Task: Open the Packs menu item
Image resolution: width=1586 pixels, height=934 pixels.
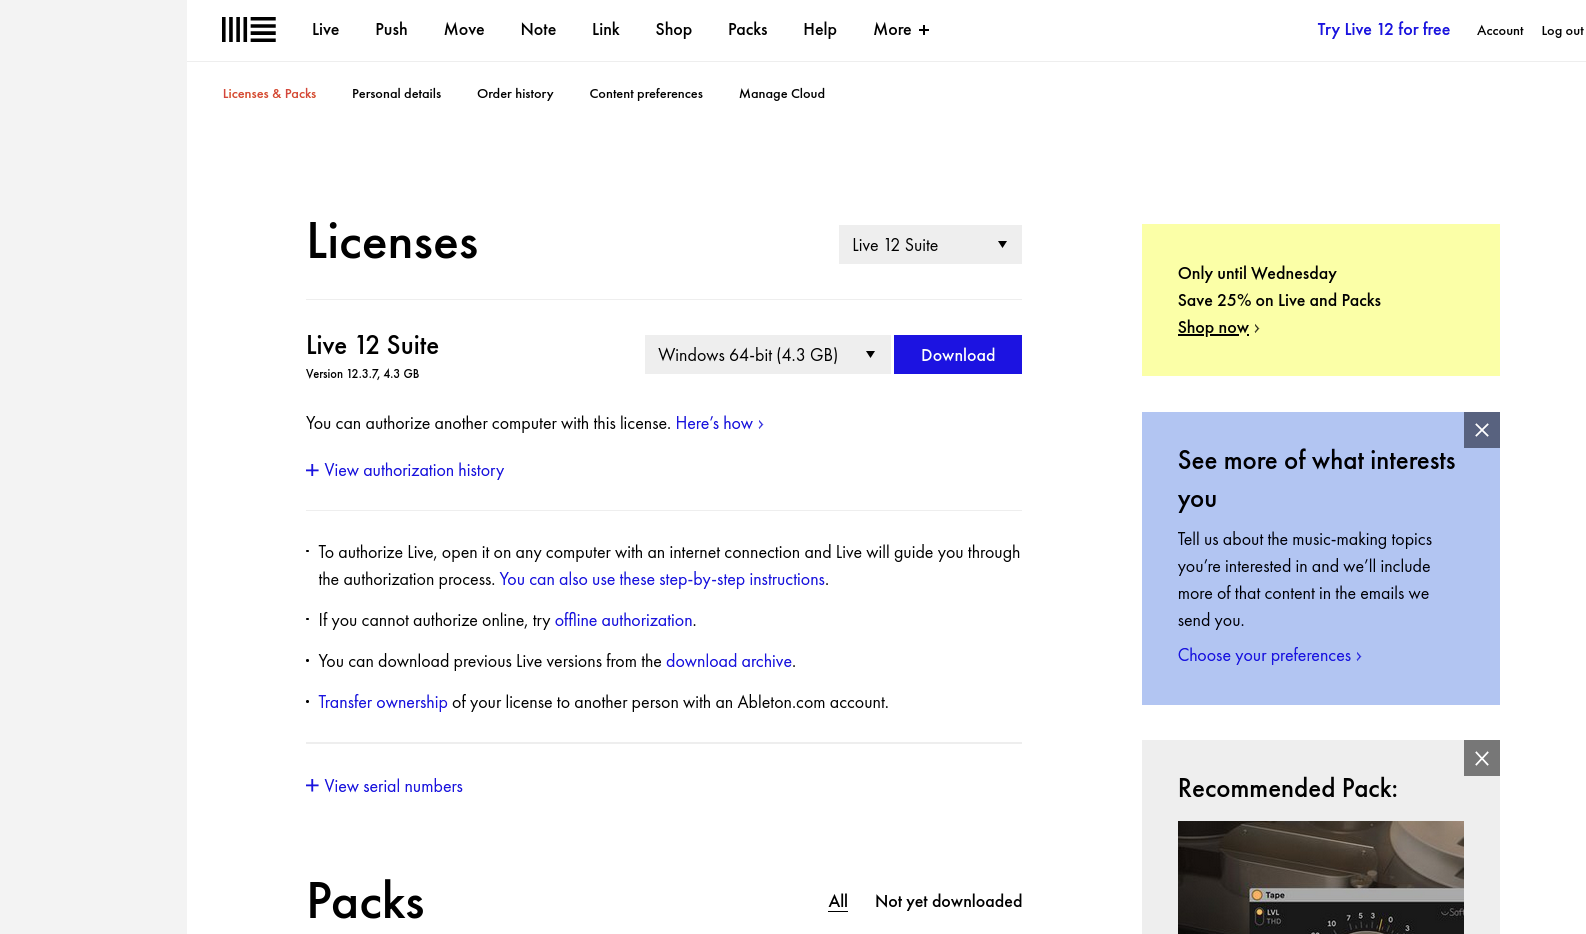Action: pos(747,30)
